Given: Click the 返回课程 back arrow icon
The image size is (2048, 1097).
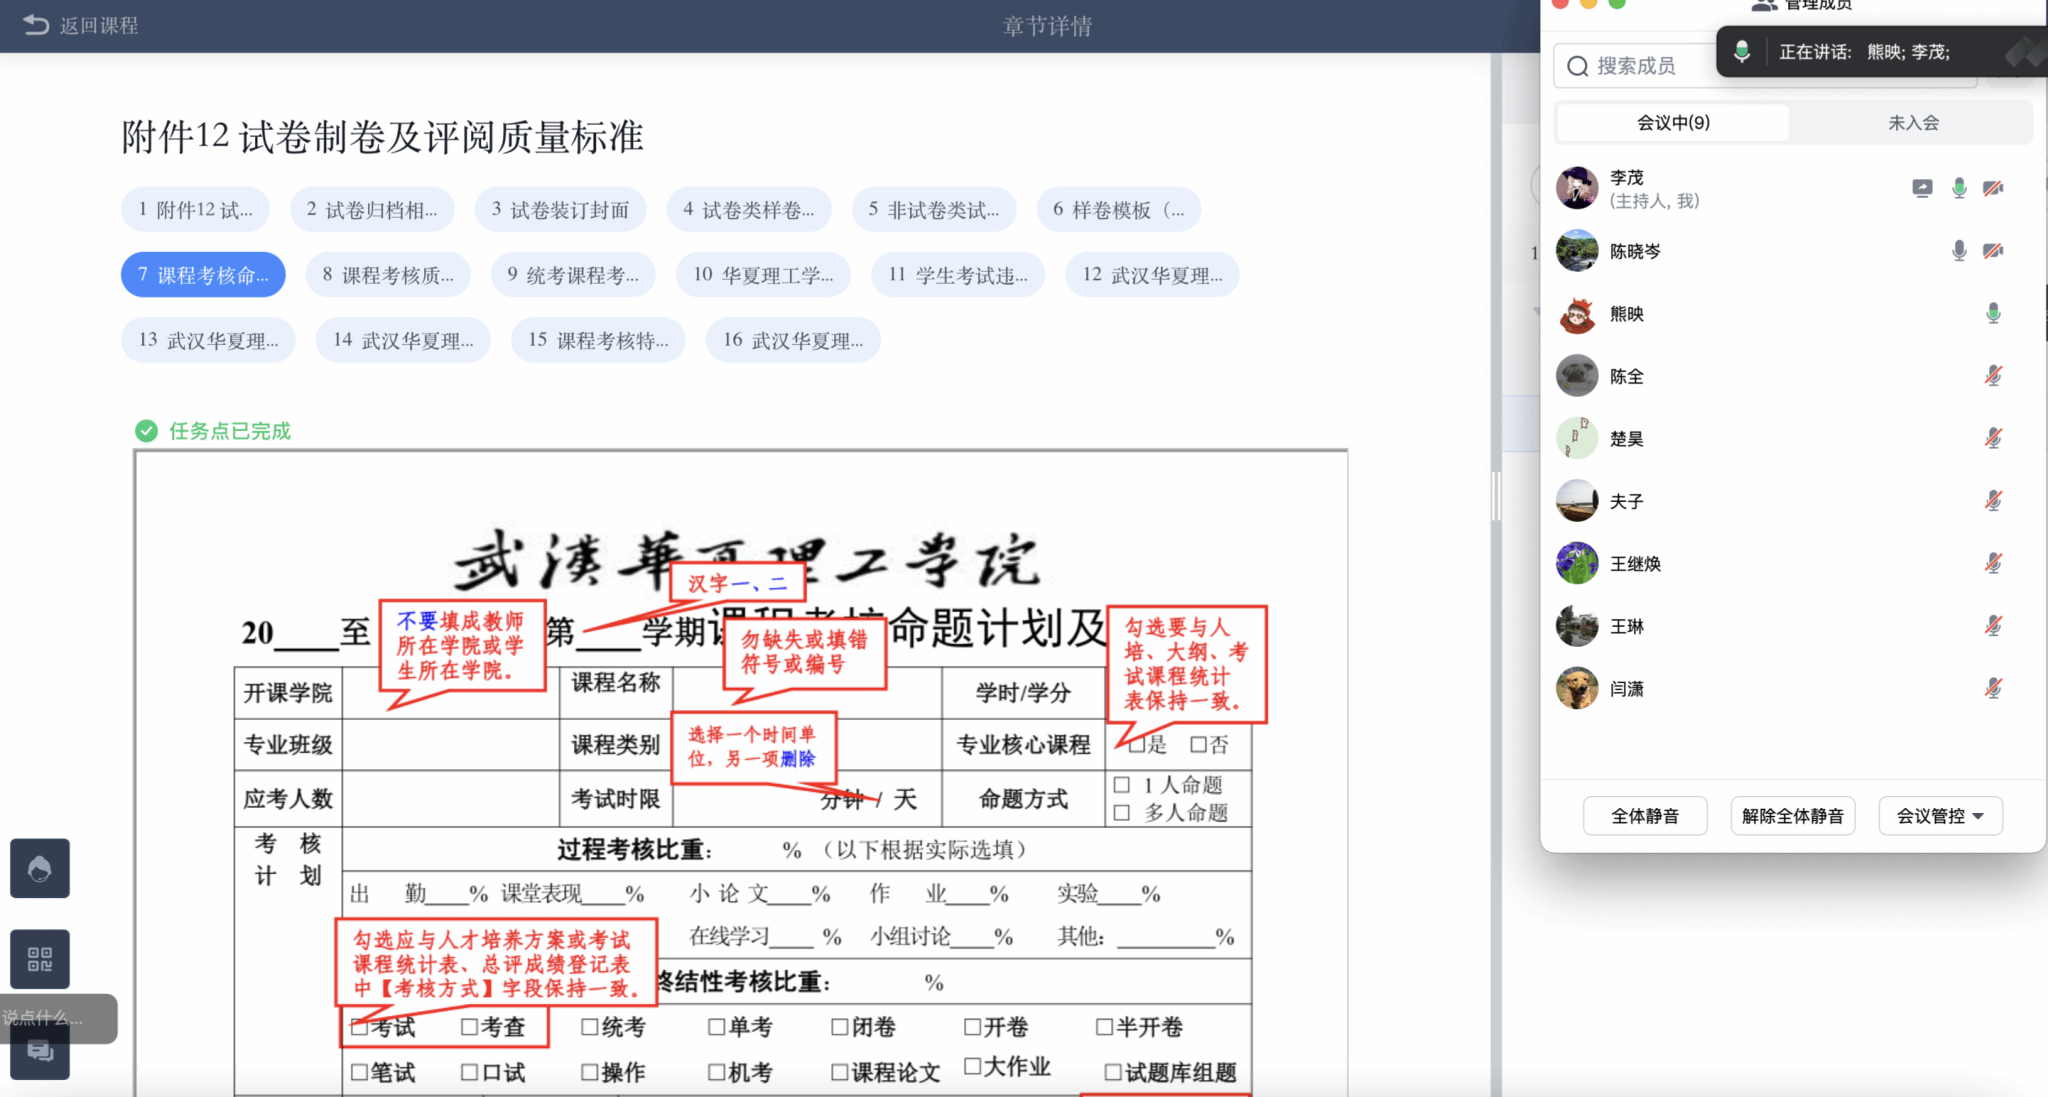Looking at the screenshot, I should click(35, 25).
